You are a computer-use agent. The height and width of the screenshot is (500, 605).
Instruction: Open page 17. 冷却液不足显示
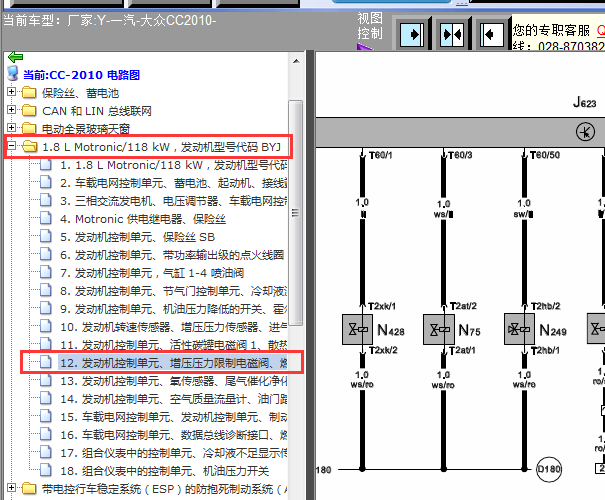click(x=174, y=453)
